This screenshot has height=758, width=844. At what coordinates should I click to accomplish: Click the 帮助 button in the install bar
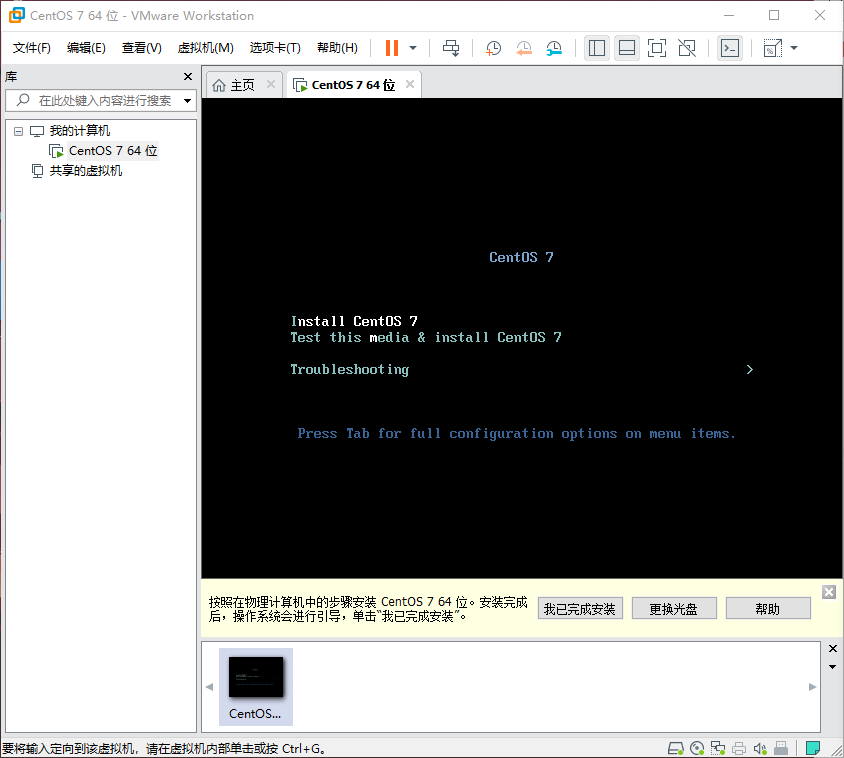tap(768, 609)
